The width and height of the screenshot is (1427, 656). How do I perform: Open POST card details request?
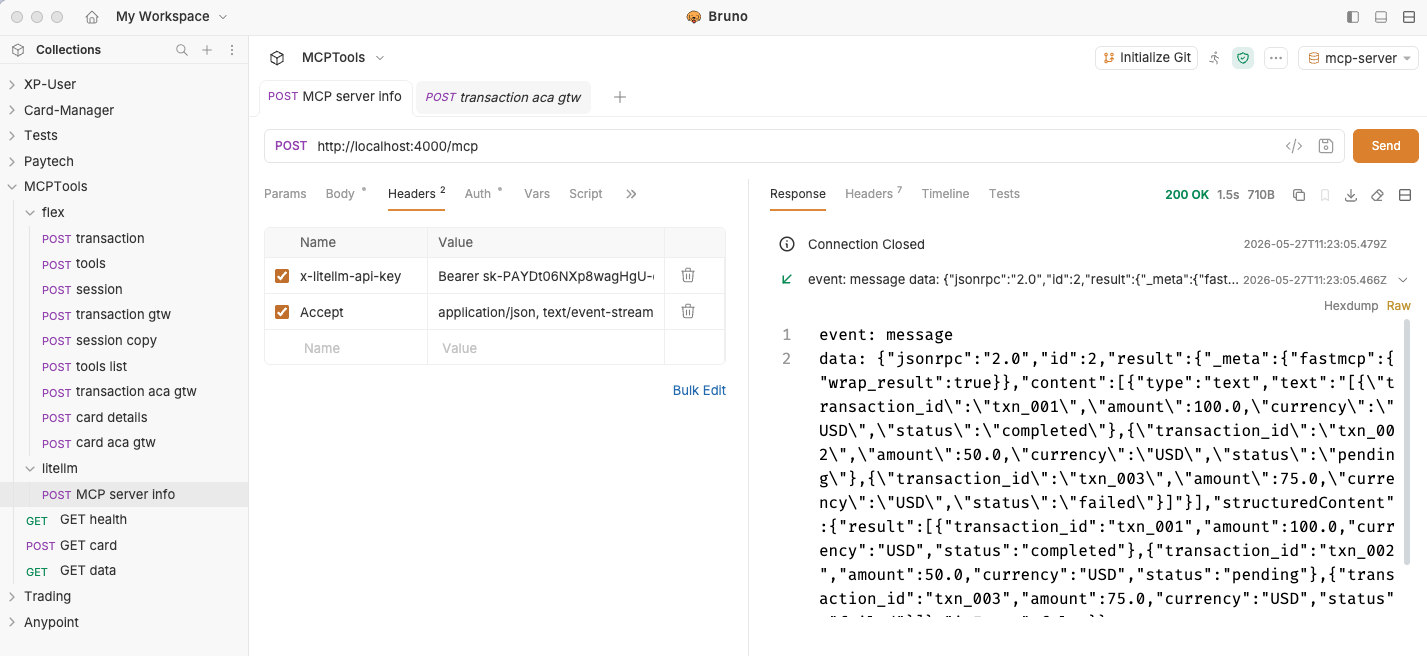coord(124,418)
